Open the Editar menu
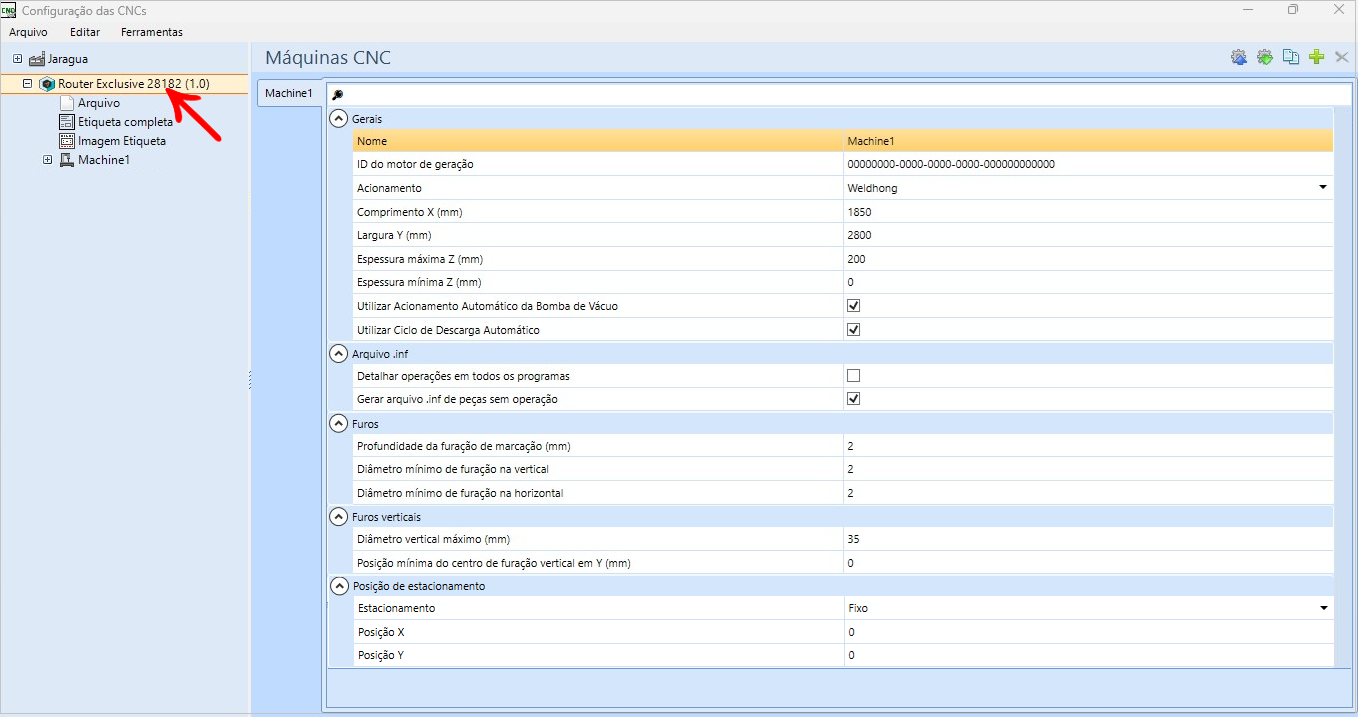Viewport: 1366px width, 717px height. tap(85, 32)
